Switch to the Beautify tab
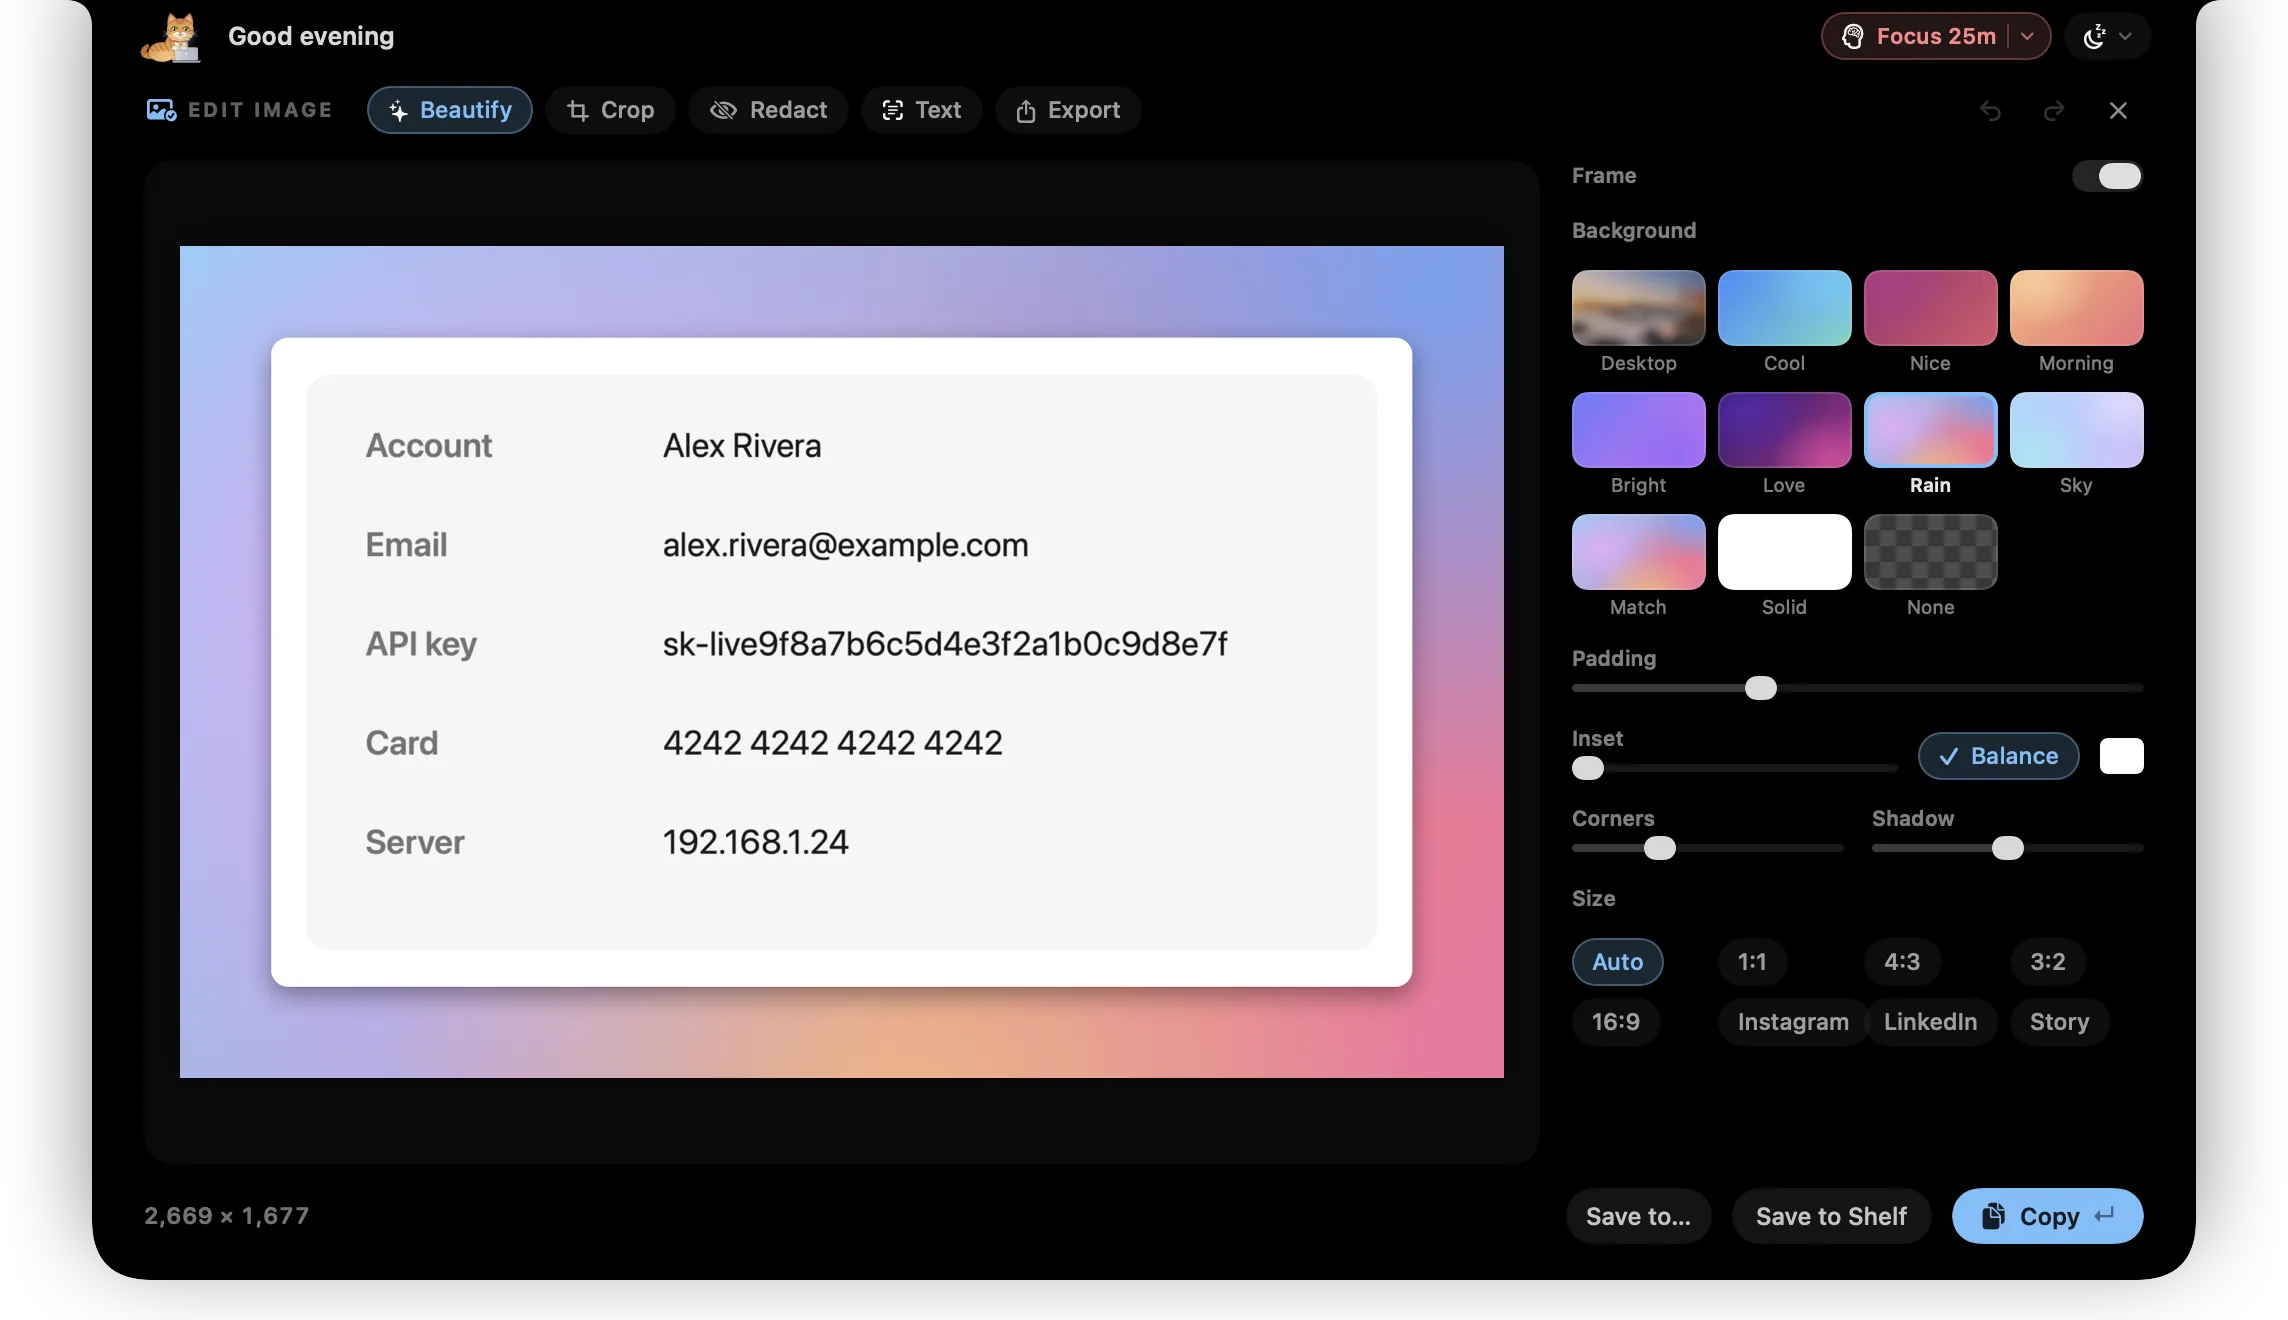 [x=449, y=110]
